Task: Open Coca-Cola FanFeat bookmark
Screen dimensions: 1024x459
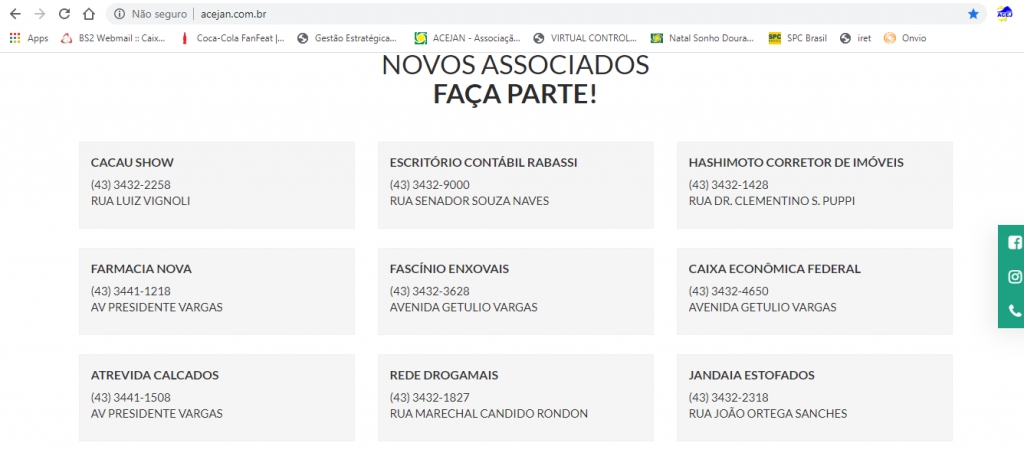Action: point(232,39)
